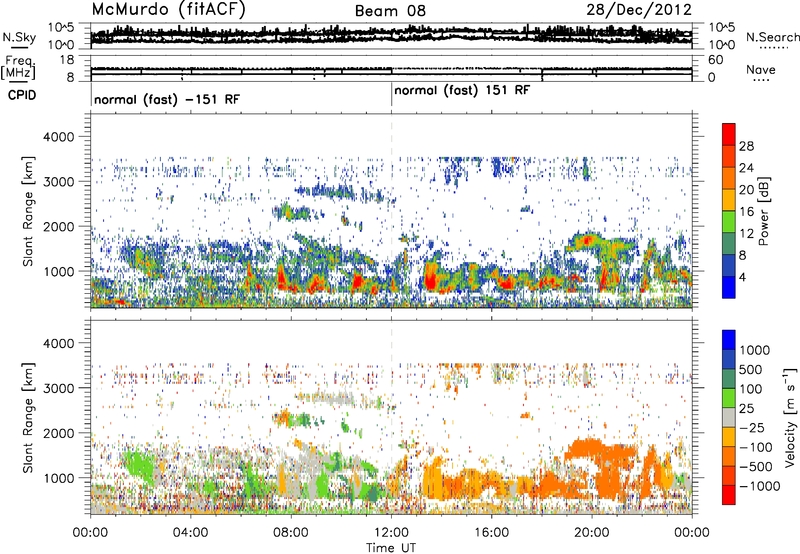Click the gray segment of the Velocity color bar
The width and height of the screenshot is (800, 554).
coord(729,418)
